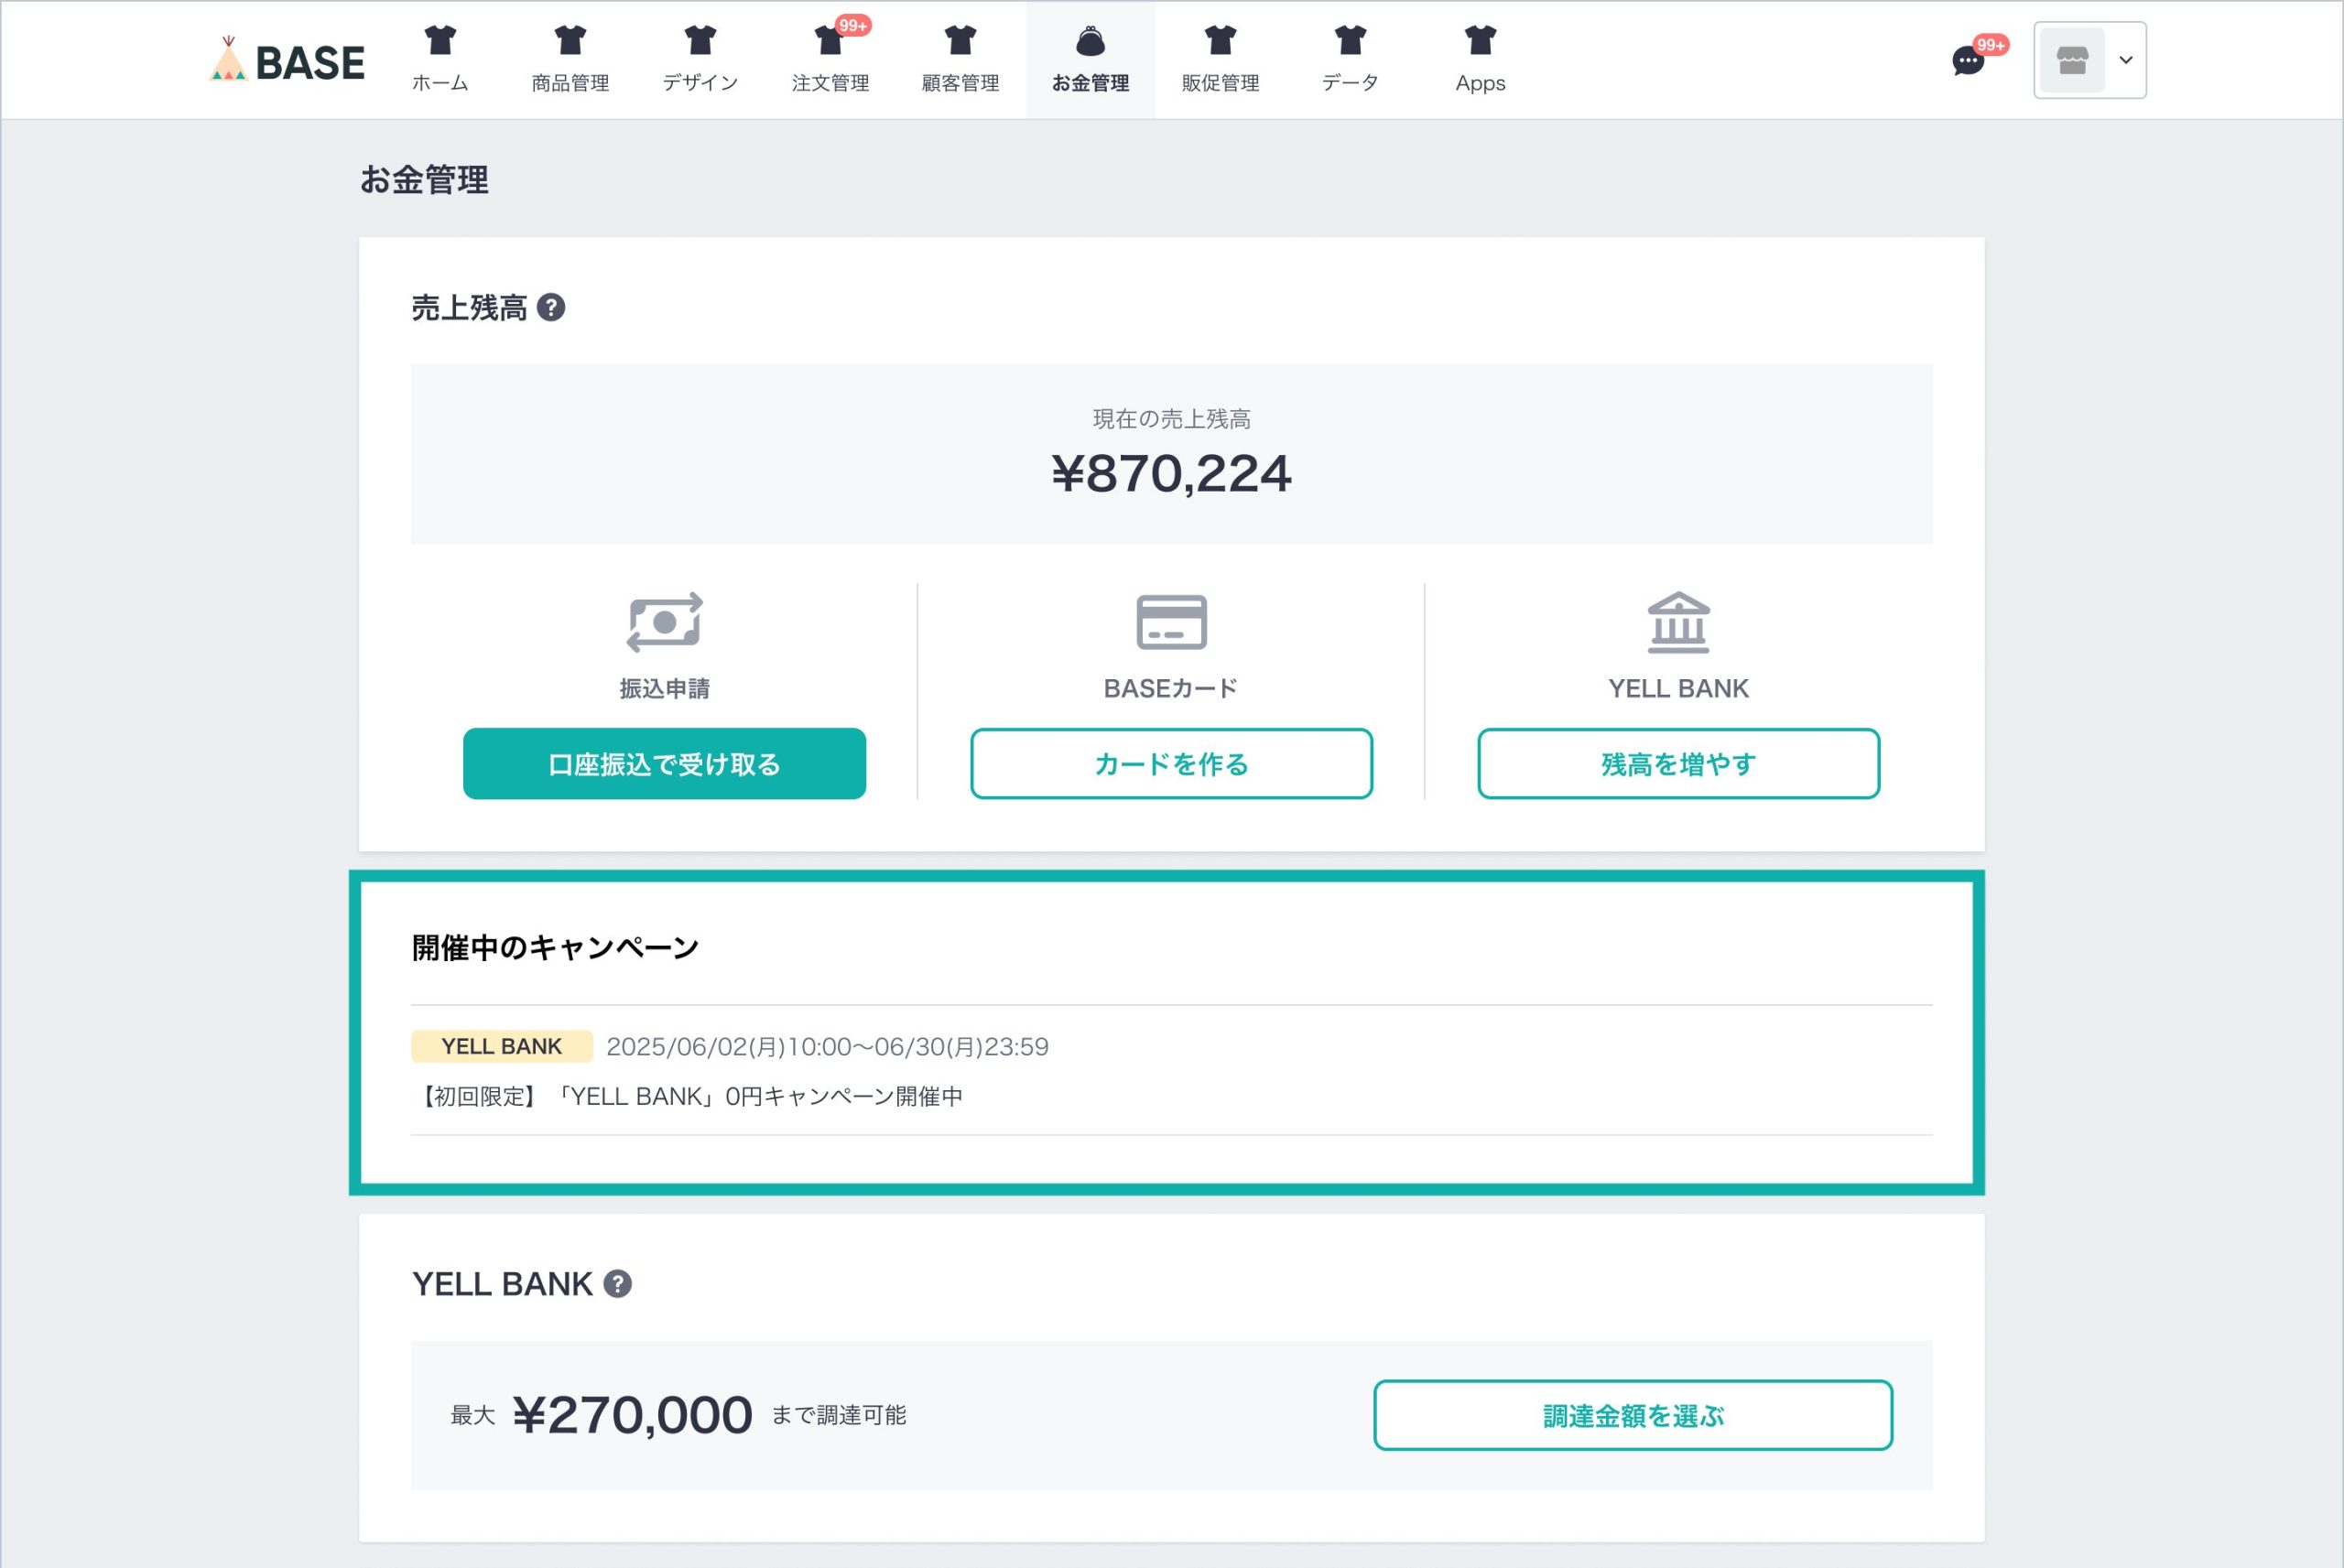This screenshot has height=1568, width=2344.
Task: Click the 口座振込で受け取る button
Action: point(665,764)
